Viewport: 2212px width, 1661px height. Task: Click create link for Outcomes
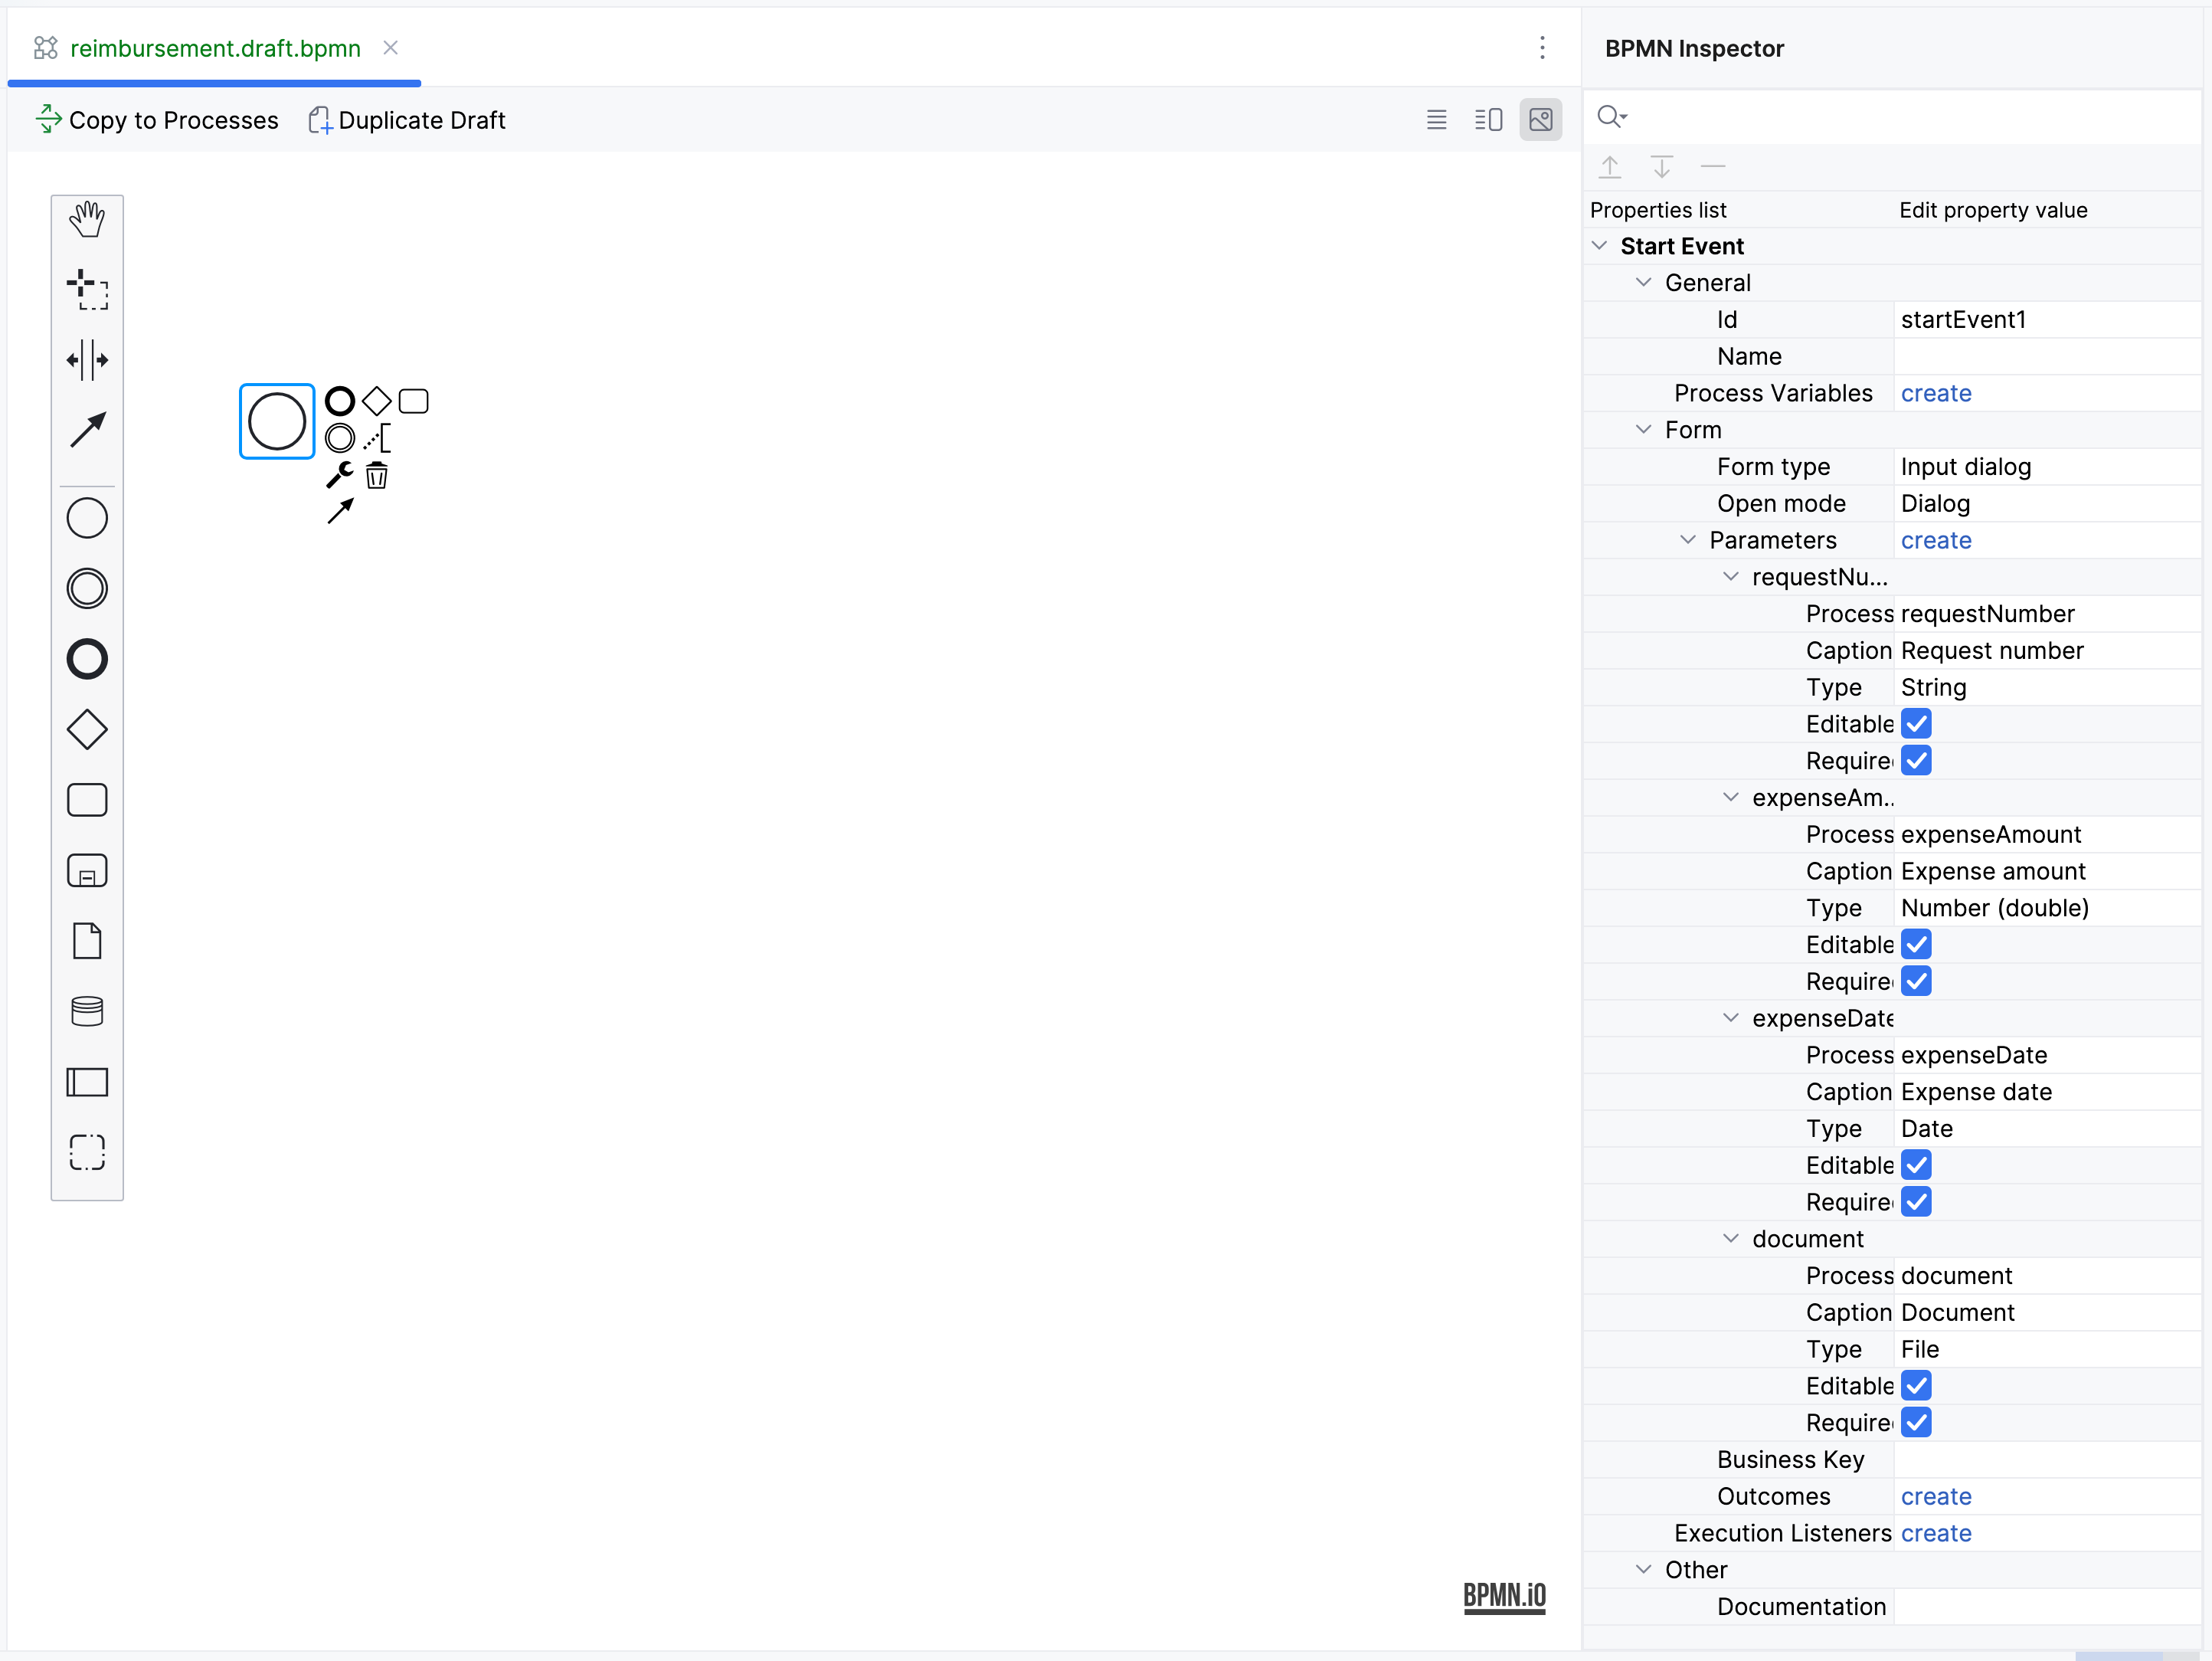pos(1935,1496)
